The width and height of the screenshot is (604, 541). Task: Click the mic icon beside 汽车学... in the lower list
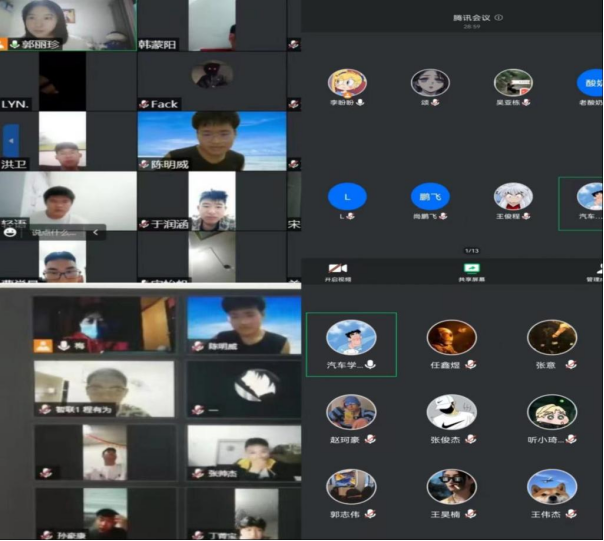pos(370,365)
